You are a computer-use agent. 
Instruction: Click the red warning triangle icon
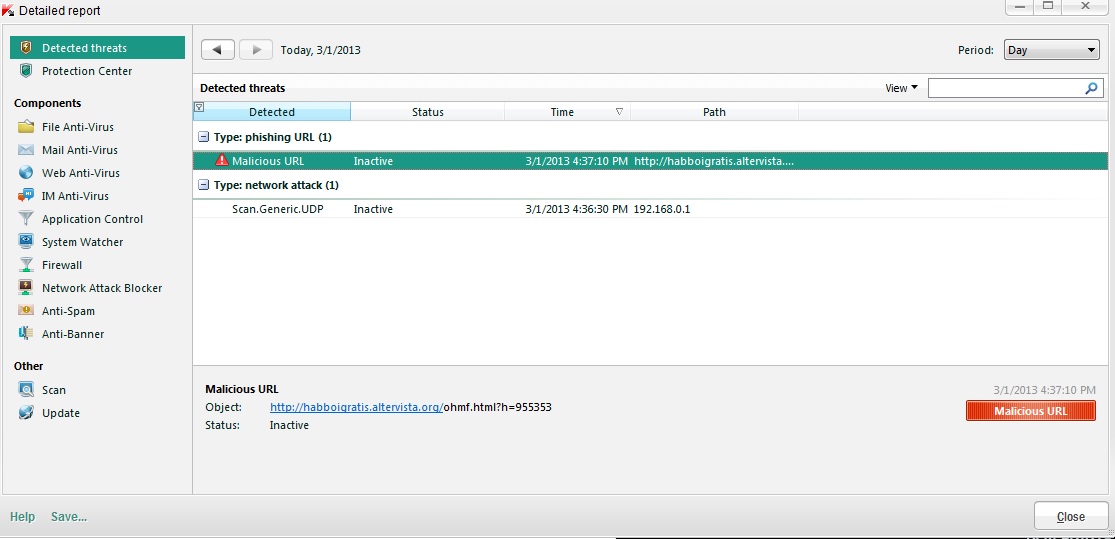(x=222, y=160)
